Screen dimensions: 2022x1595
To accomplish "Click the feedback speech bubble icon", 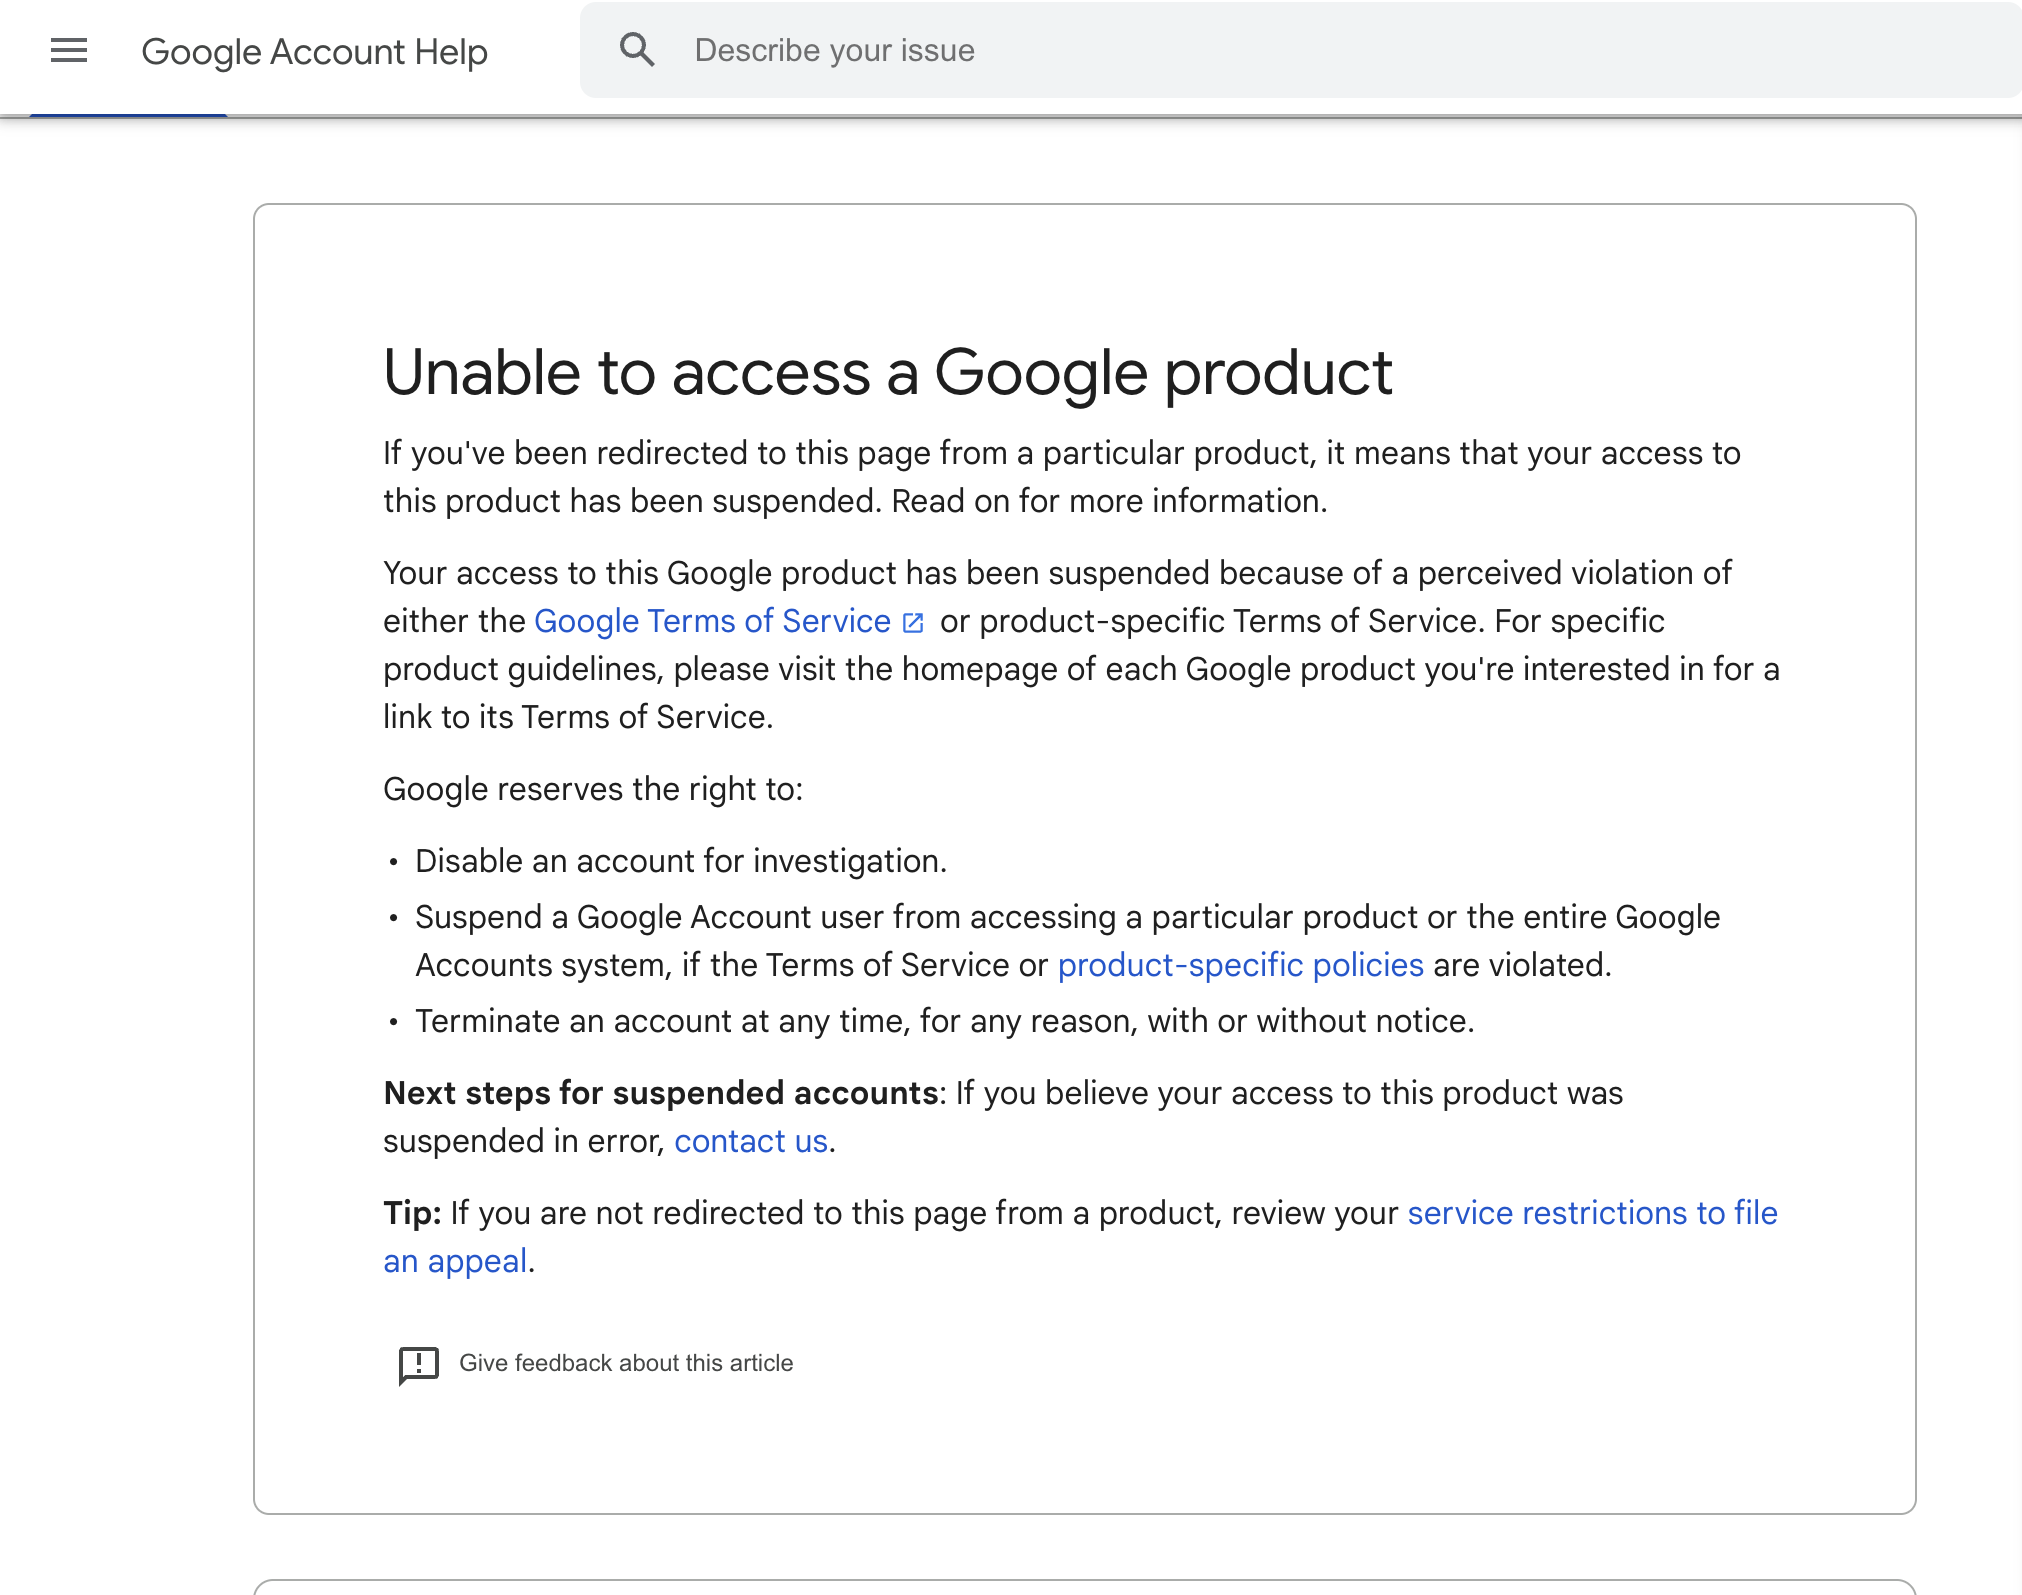I will (x=418, y=1364).
